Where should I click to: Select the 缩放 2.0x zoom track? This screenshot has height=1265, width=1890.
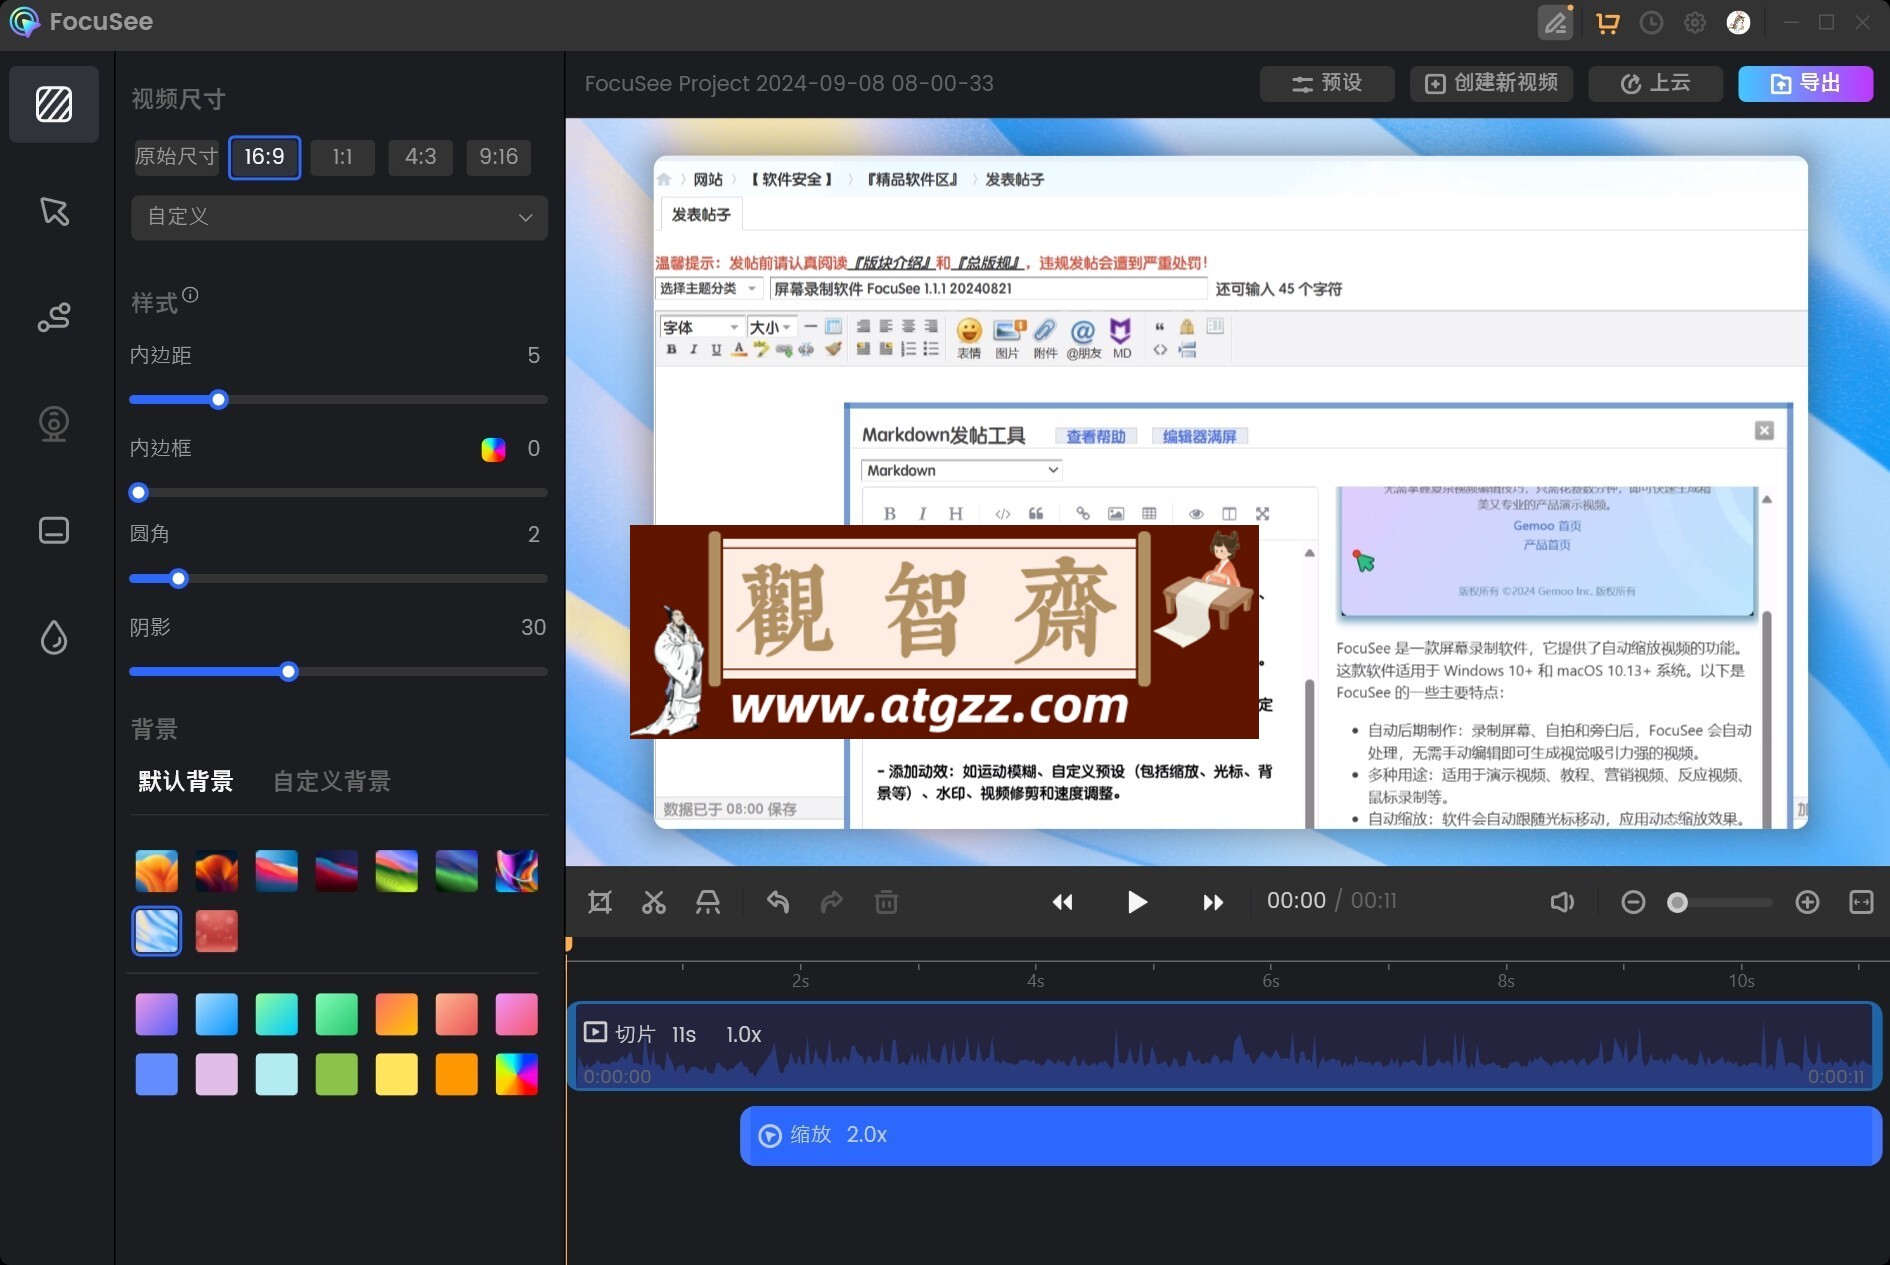coord(1311,1135)
